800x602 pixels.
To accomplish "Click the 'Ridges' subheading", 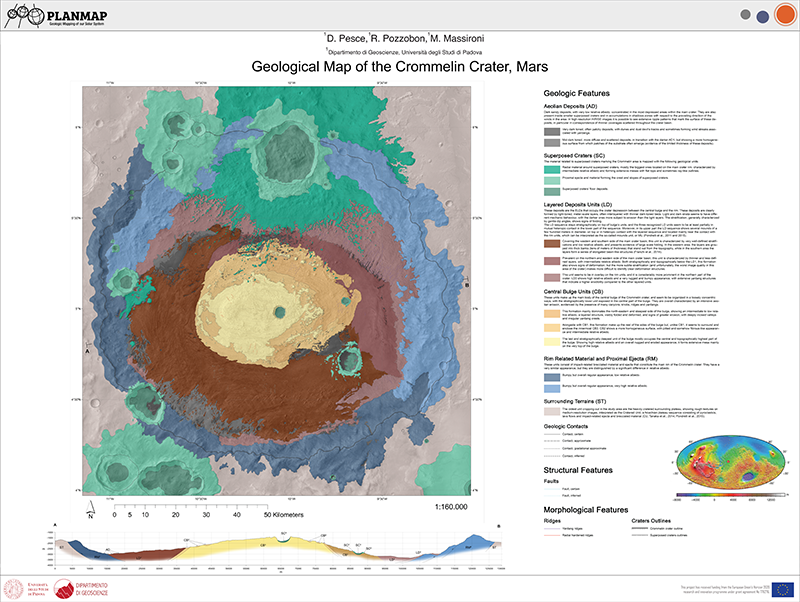I will point(552,521).
